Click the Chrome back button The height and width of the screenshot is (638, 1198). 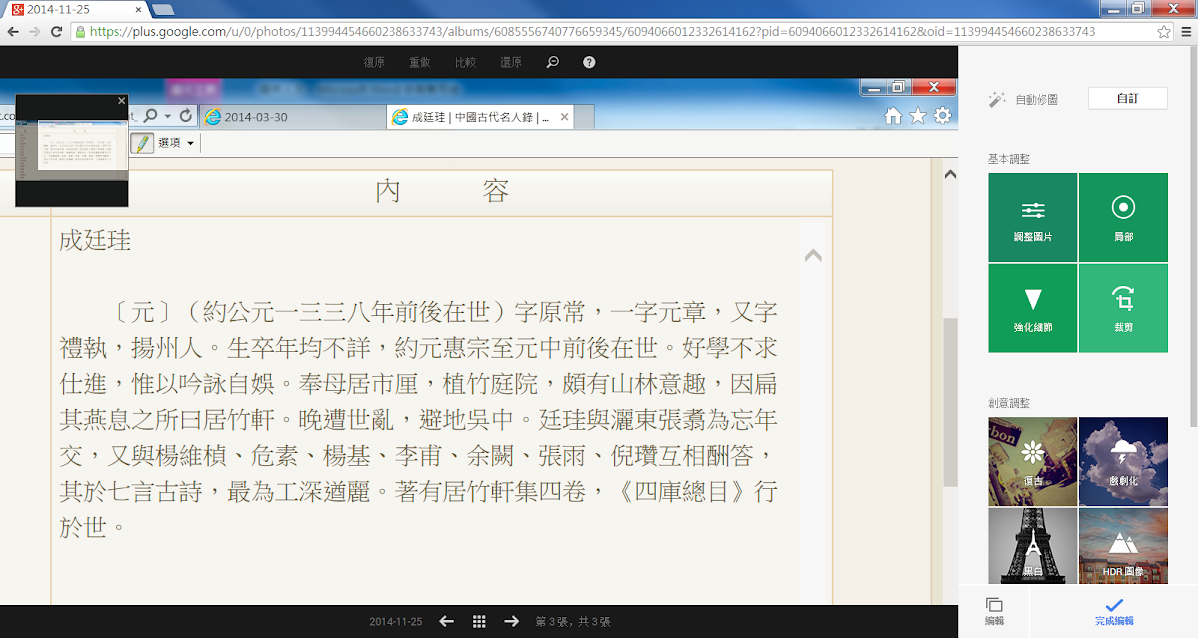tap(13, 31)
